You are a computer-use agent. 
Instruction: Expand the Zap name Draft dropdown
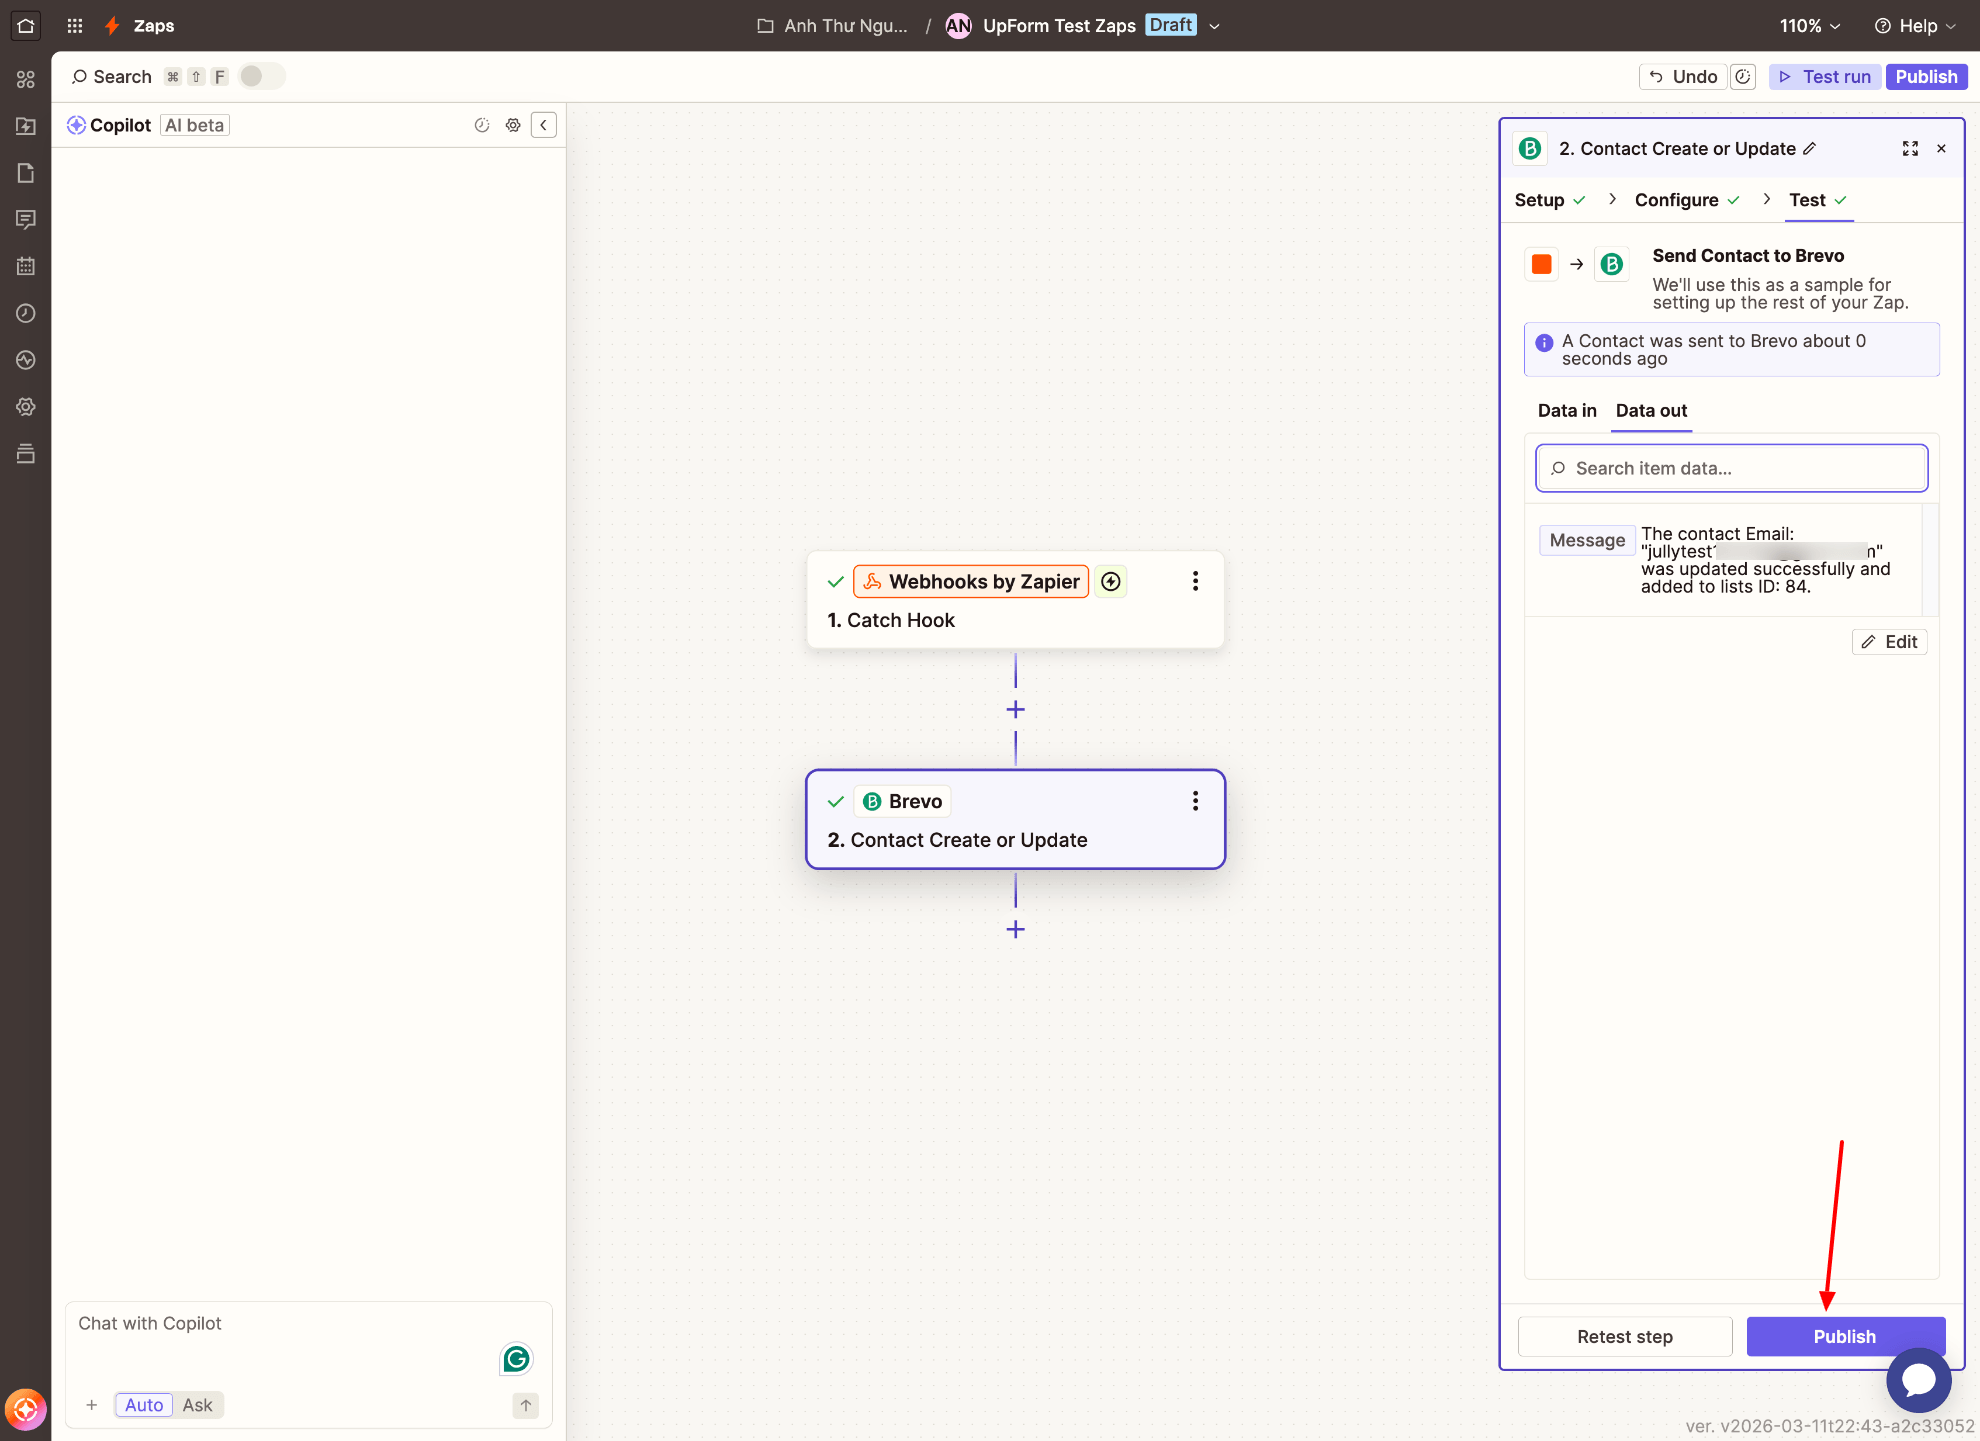(x=1214, y=26)
